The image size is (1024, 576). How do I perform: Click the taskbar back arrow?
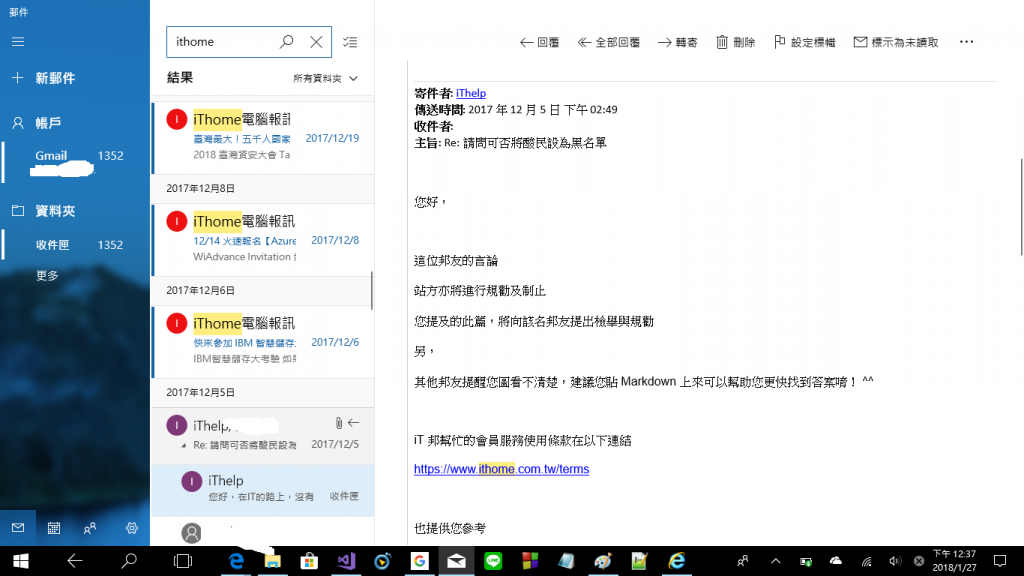74,561
